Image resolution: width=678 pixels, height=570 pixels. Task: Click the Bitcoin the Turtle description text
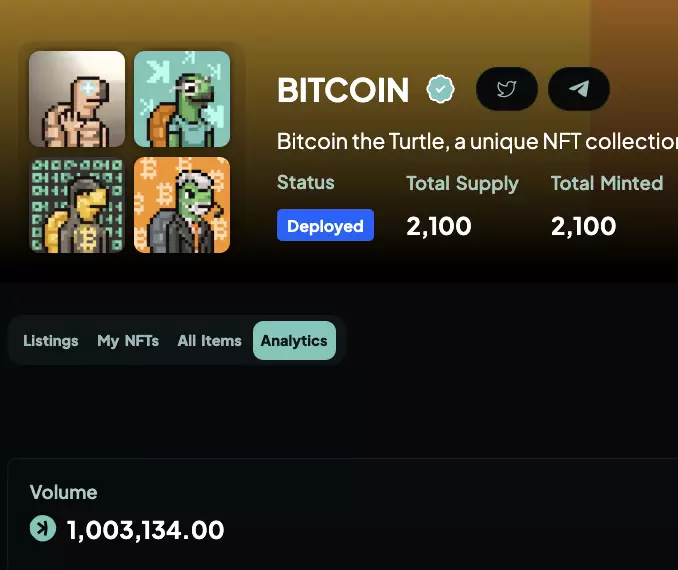click(476, 141)
